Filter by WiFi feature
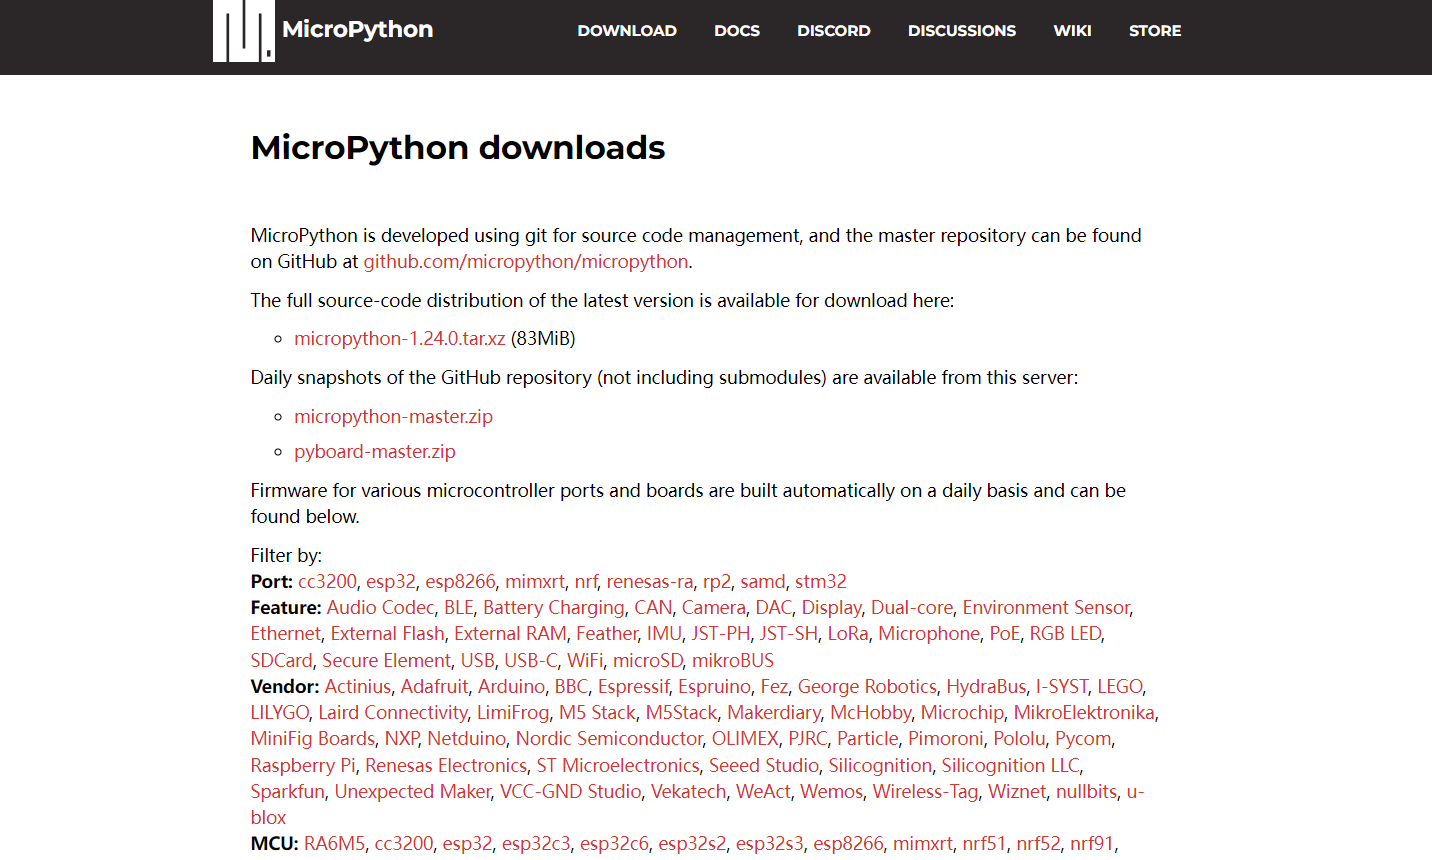Image resolution: width=1432 pixels, height=860 pixels. pyautogui.click(x=585, y=661)
